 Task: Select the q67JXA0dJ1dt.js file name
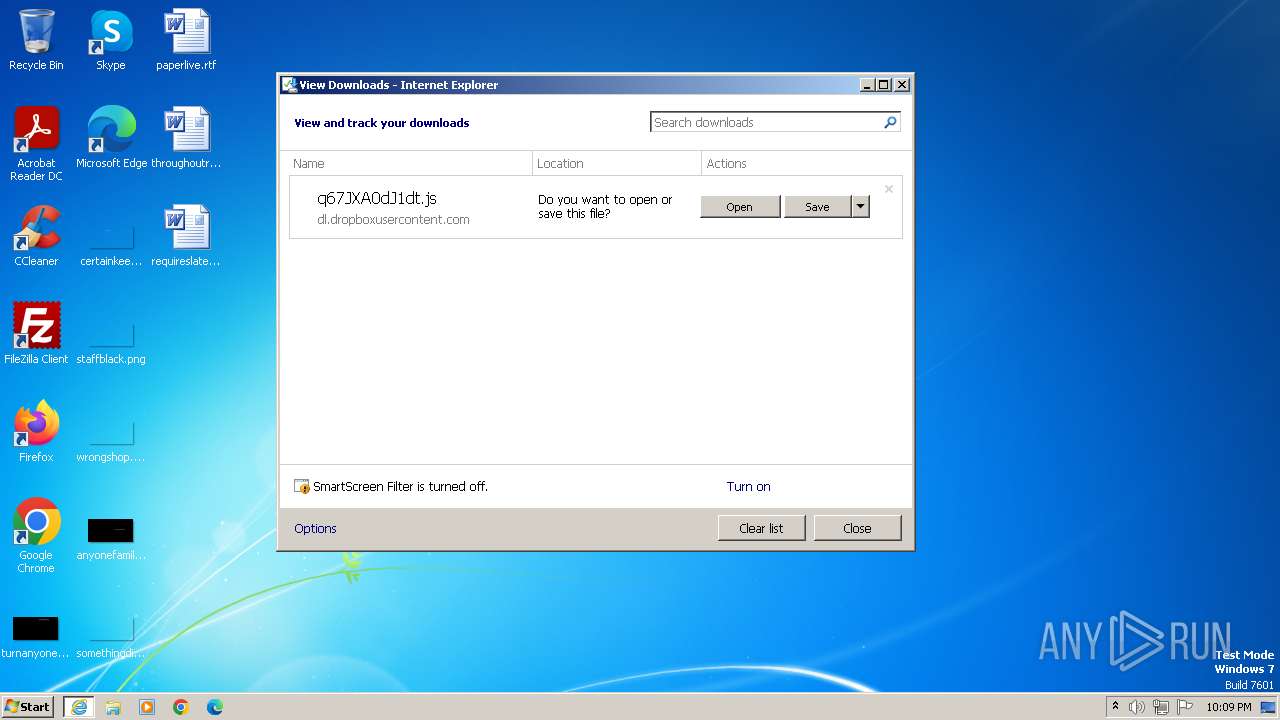(x=377, y=198)
